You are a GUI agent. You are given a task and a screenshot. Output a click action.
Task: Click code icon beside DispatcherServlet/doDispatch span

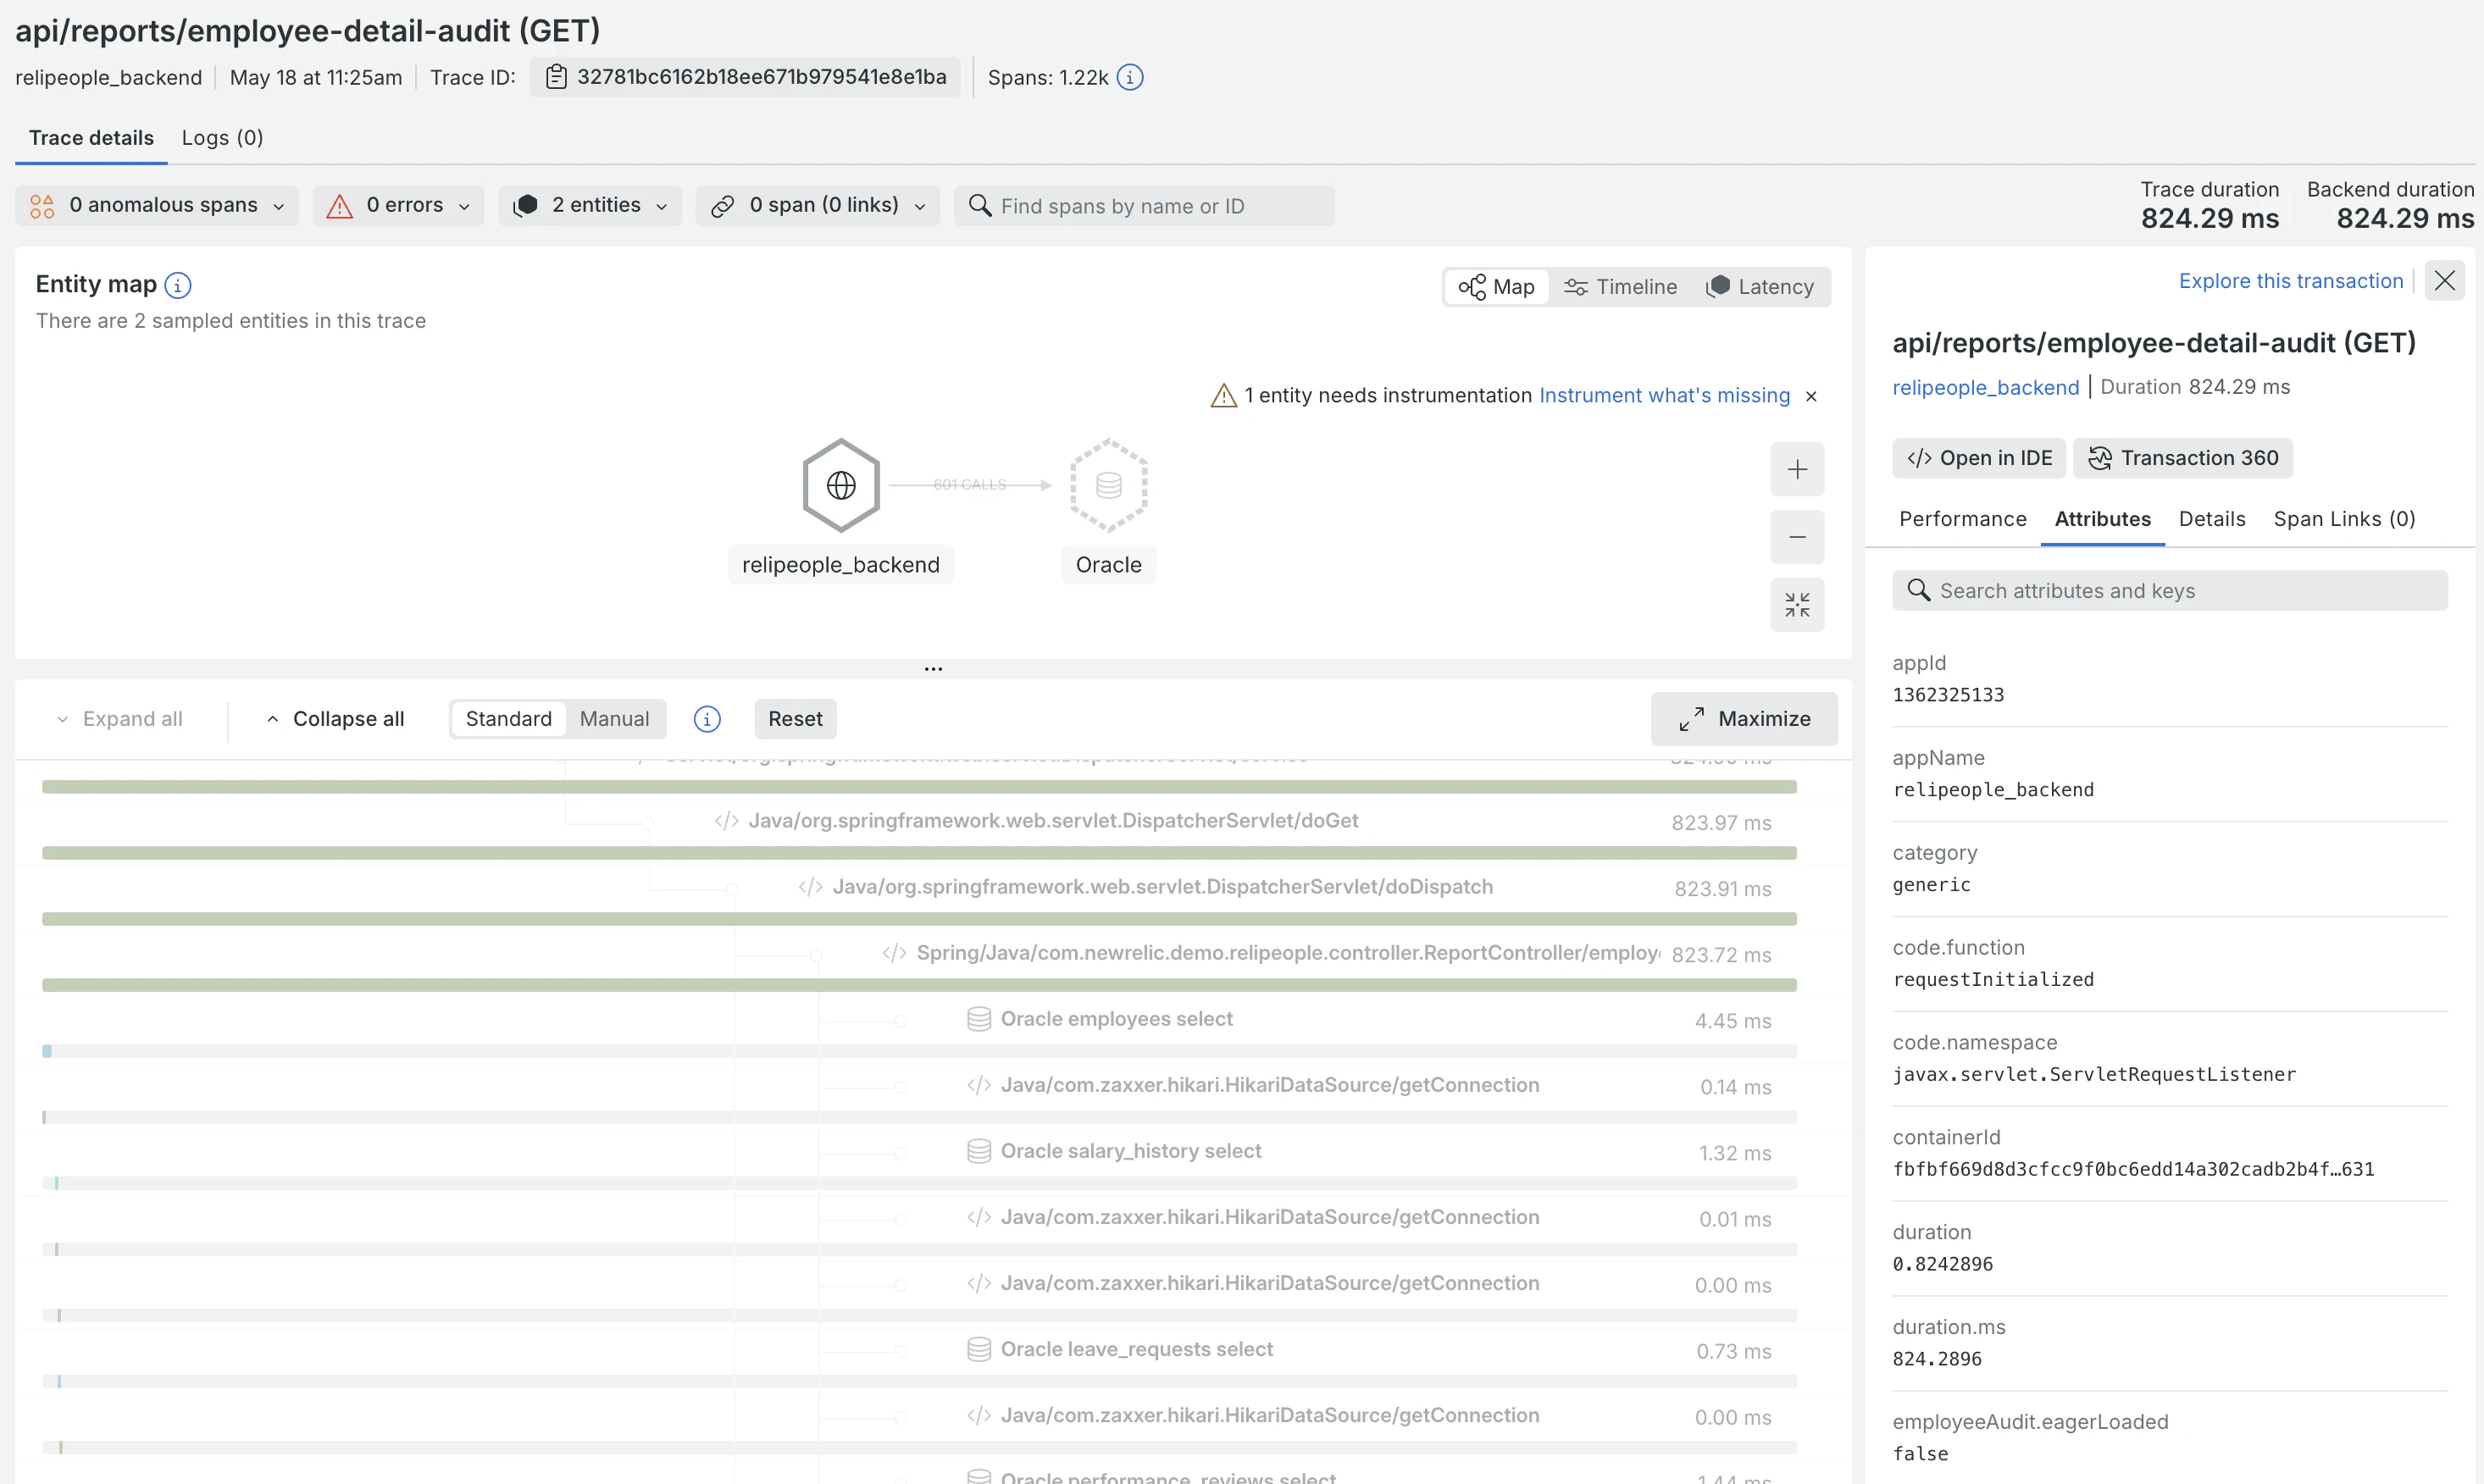tap(811, 887)
